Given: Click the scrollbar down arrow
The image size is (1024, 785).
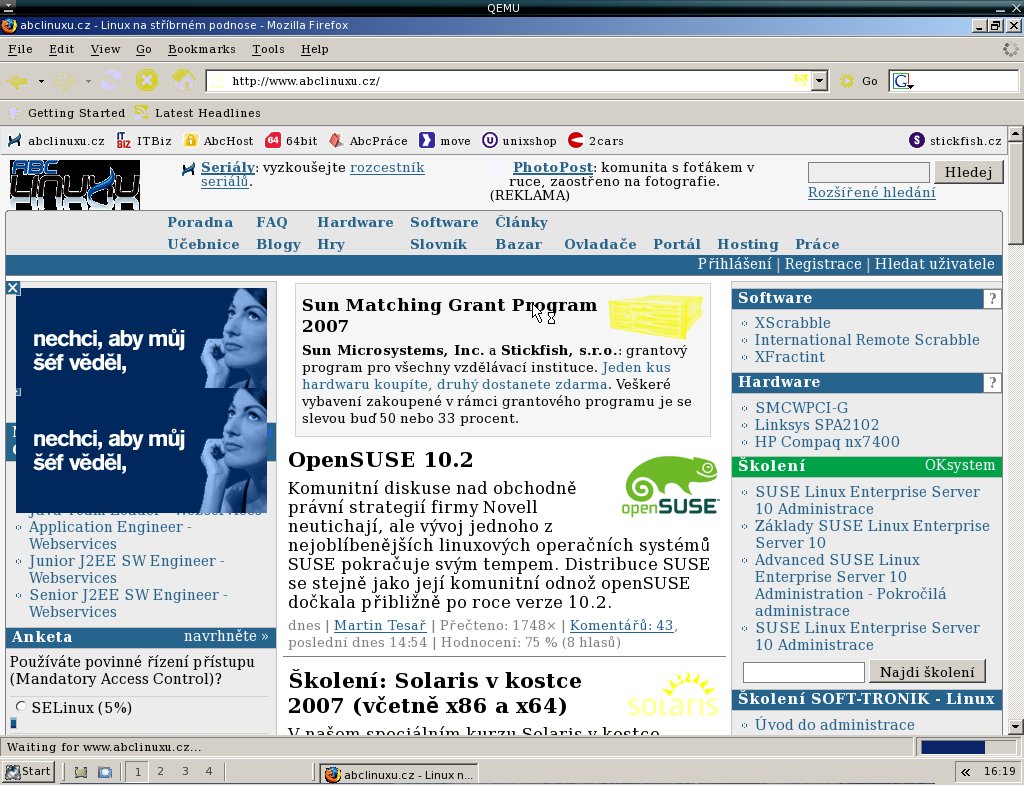Looking at the screenshot, I should pyautogui.click(x=1016, y=726).
